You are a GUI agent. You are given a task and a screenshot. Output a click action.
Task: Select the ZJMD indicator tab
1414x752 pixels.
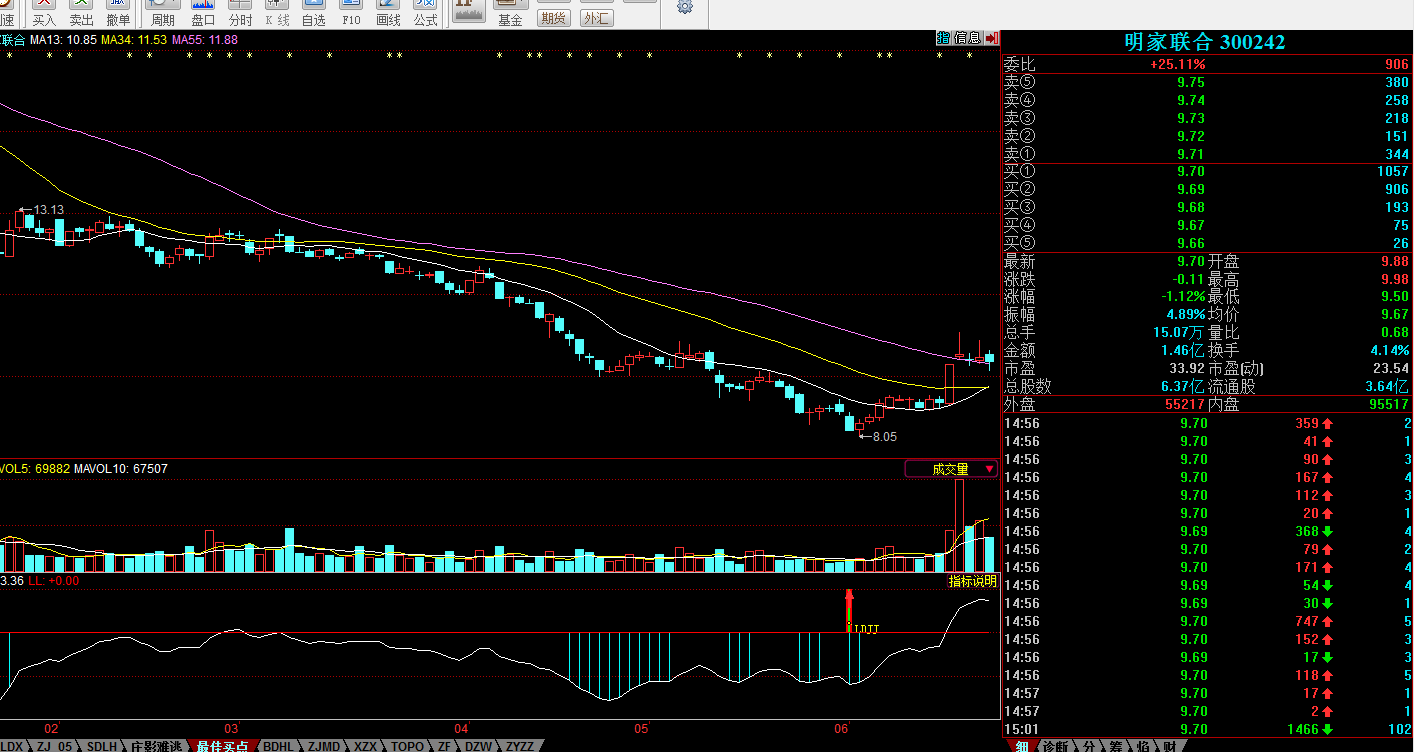click(x=324, y=746)
